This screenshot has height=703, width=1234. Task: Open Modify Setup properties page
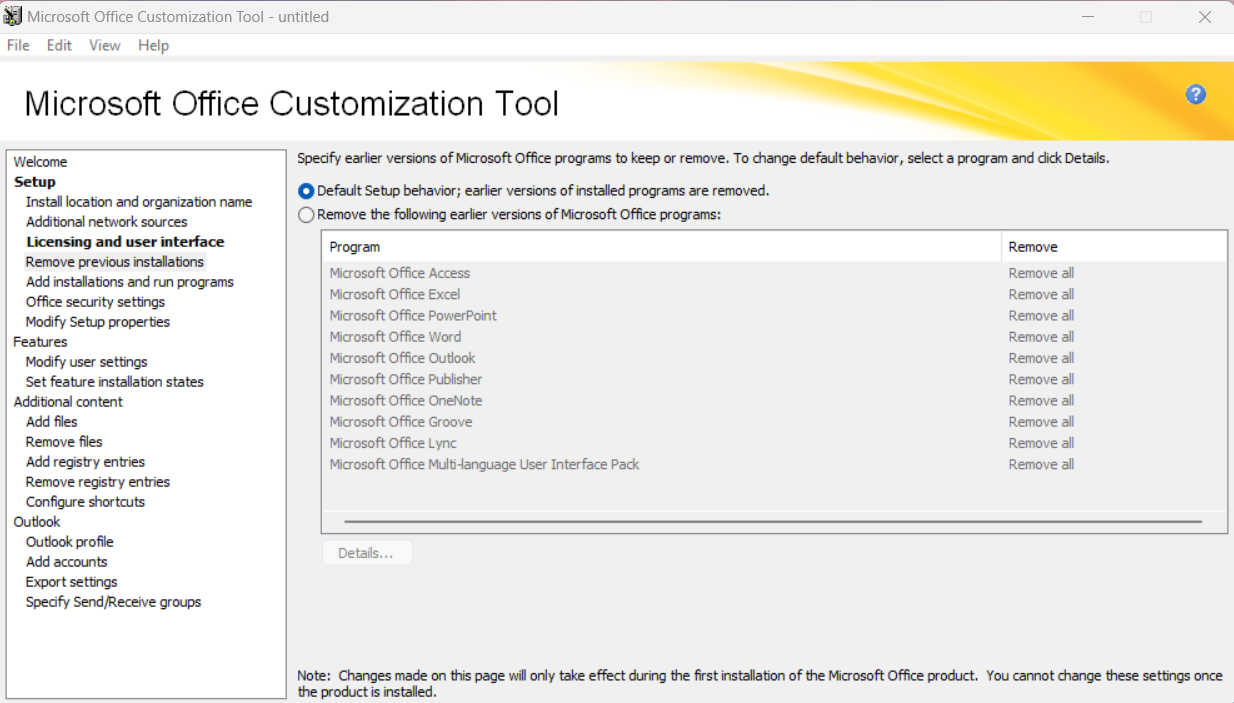point(98,322)
